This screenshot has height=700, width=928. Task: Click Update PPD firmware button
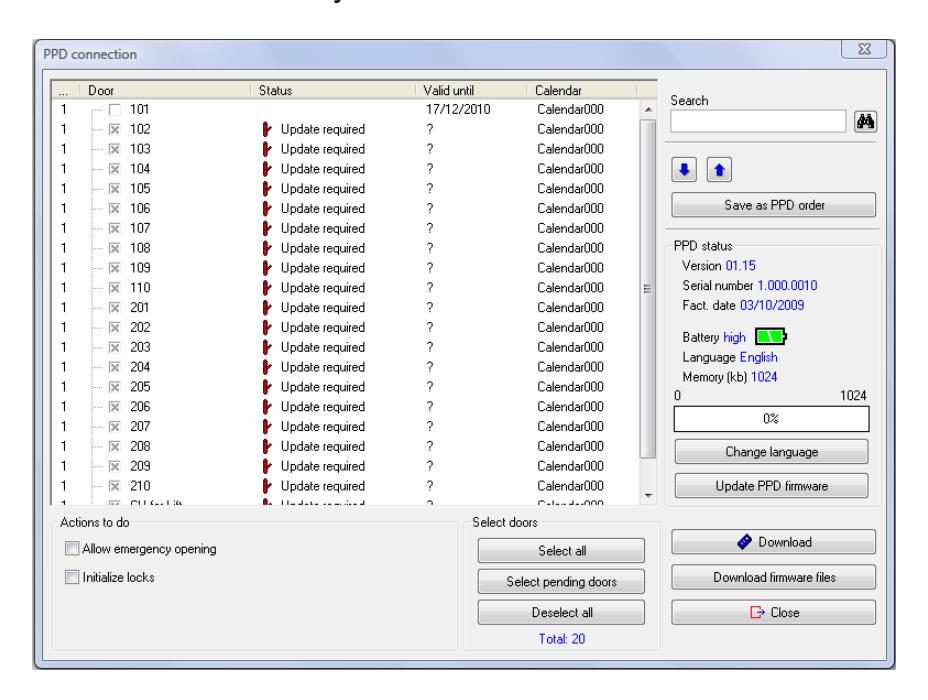click(x=771, y=486)
